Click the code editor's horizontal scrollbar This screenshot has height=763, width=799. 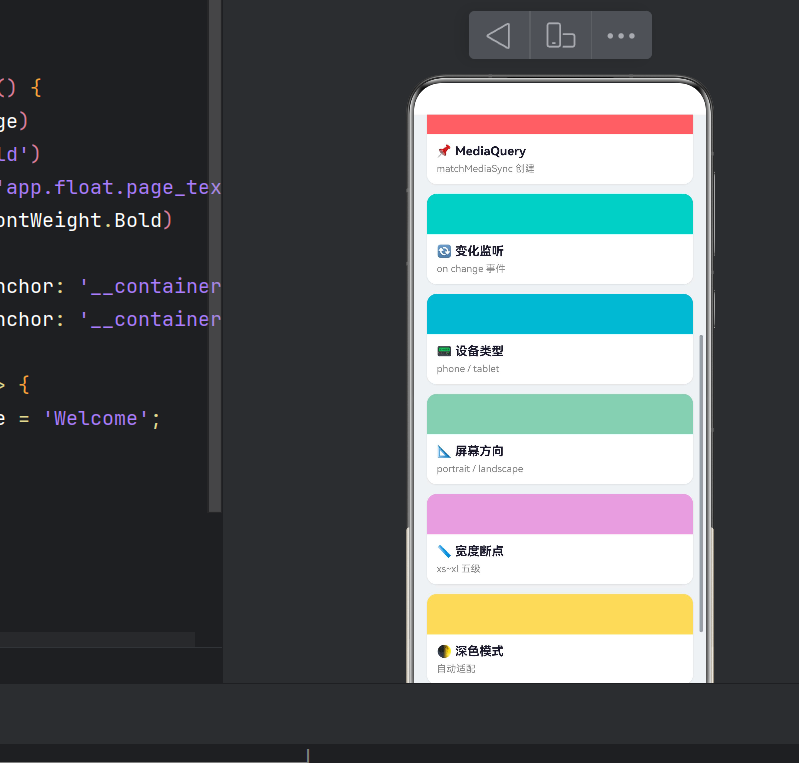click(97, 639)
